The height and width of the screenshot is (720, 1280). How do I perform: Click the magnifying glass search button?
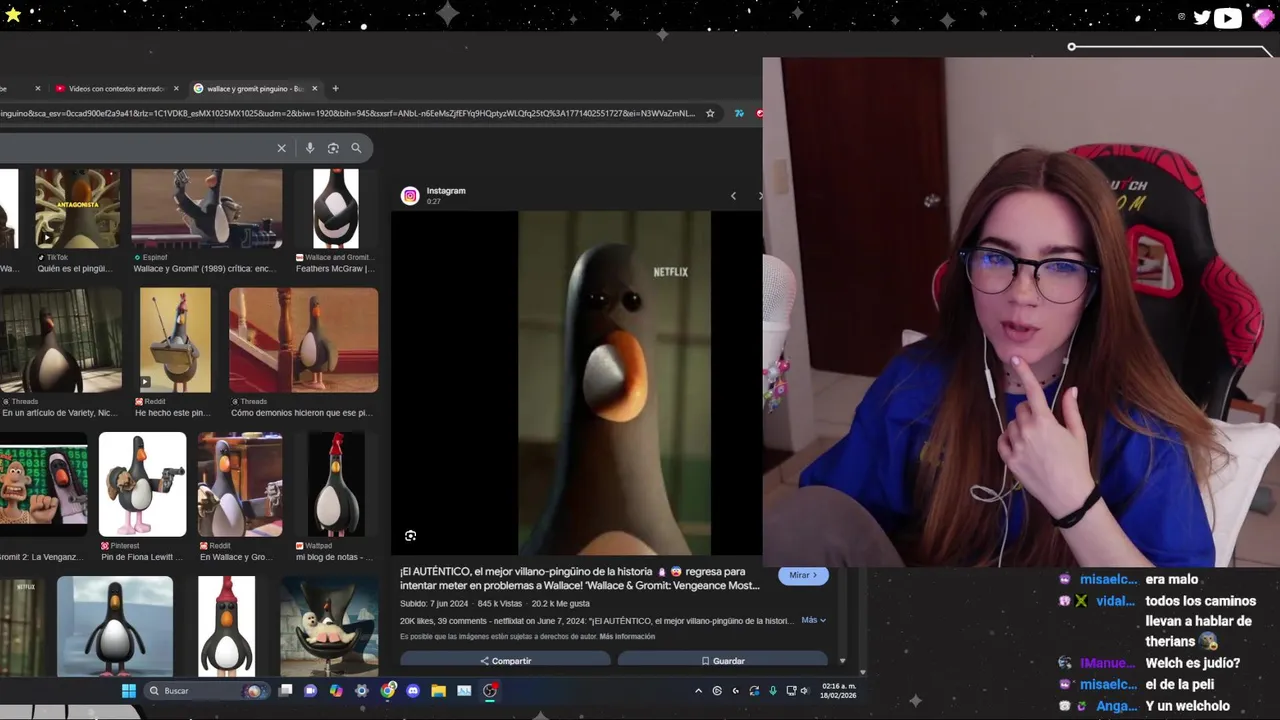tap(356, 148)
